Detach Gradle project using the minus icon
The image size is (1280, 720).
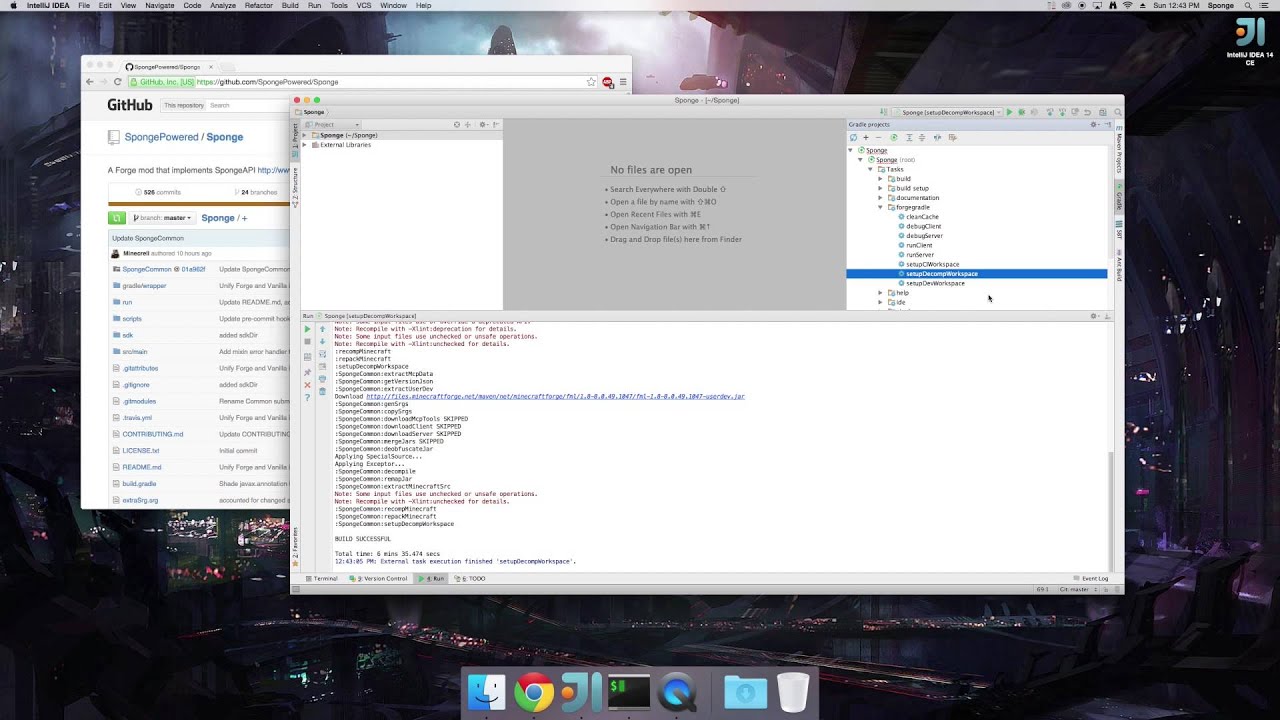[878, 137]
